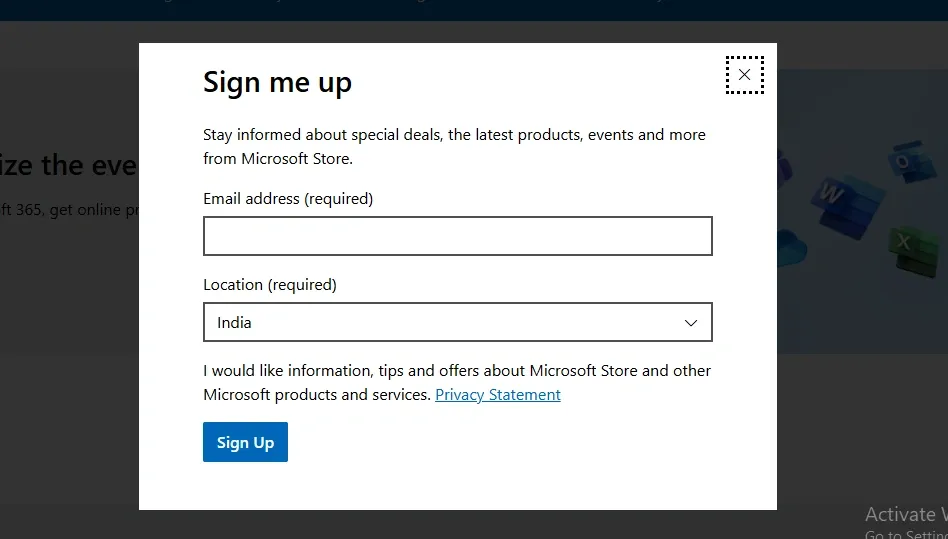
Task: Click the dimmed headline text behind dialog
Action: tap(68, 165)
